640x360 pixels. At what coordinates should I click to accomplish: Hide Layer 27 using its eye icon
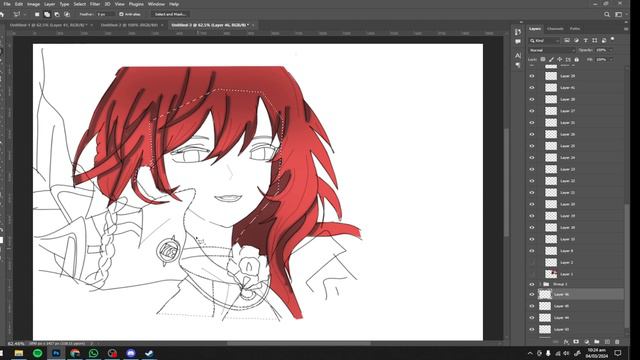532,111
